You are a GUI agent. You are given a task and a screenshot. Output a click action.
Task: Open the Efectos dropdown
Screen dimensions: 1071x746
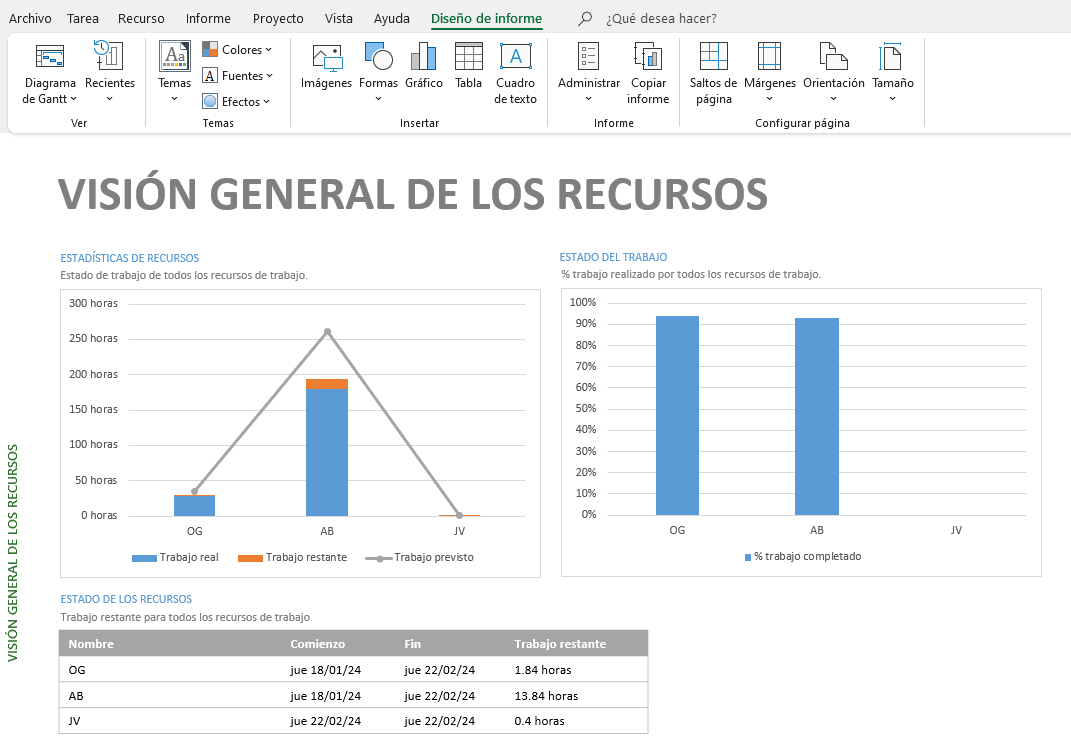[237, 102]
